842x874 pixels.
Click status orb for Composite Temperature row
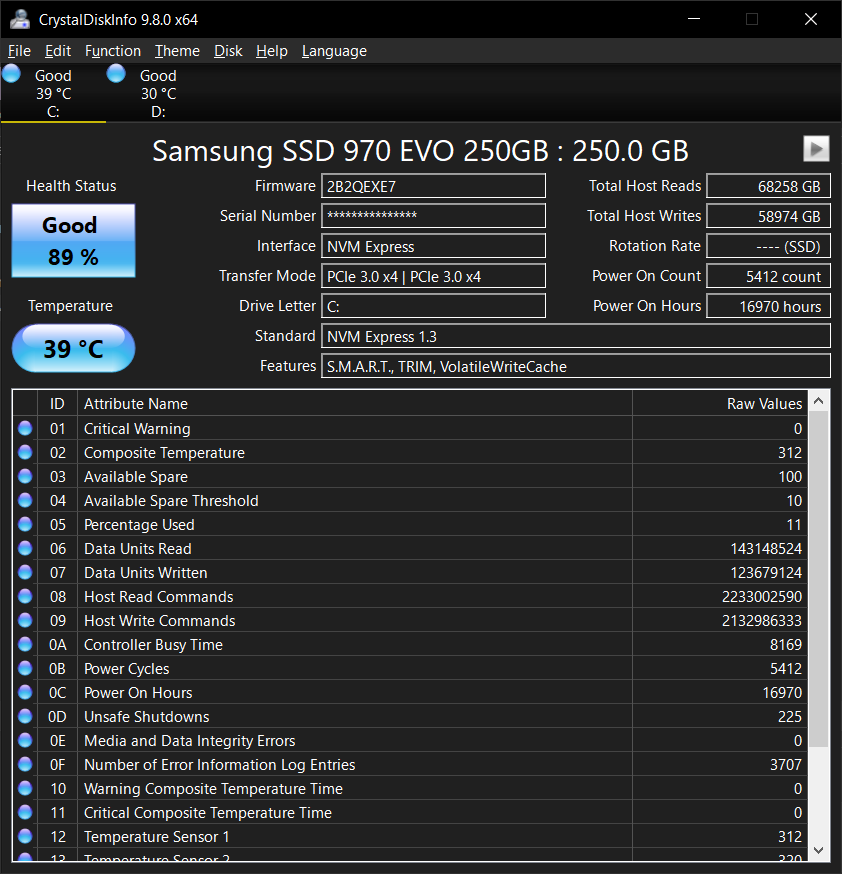tap(25, 452)
